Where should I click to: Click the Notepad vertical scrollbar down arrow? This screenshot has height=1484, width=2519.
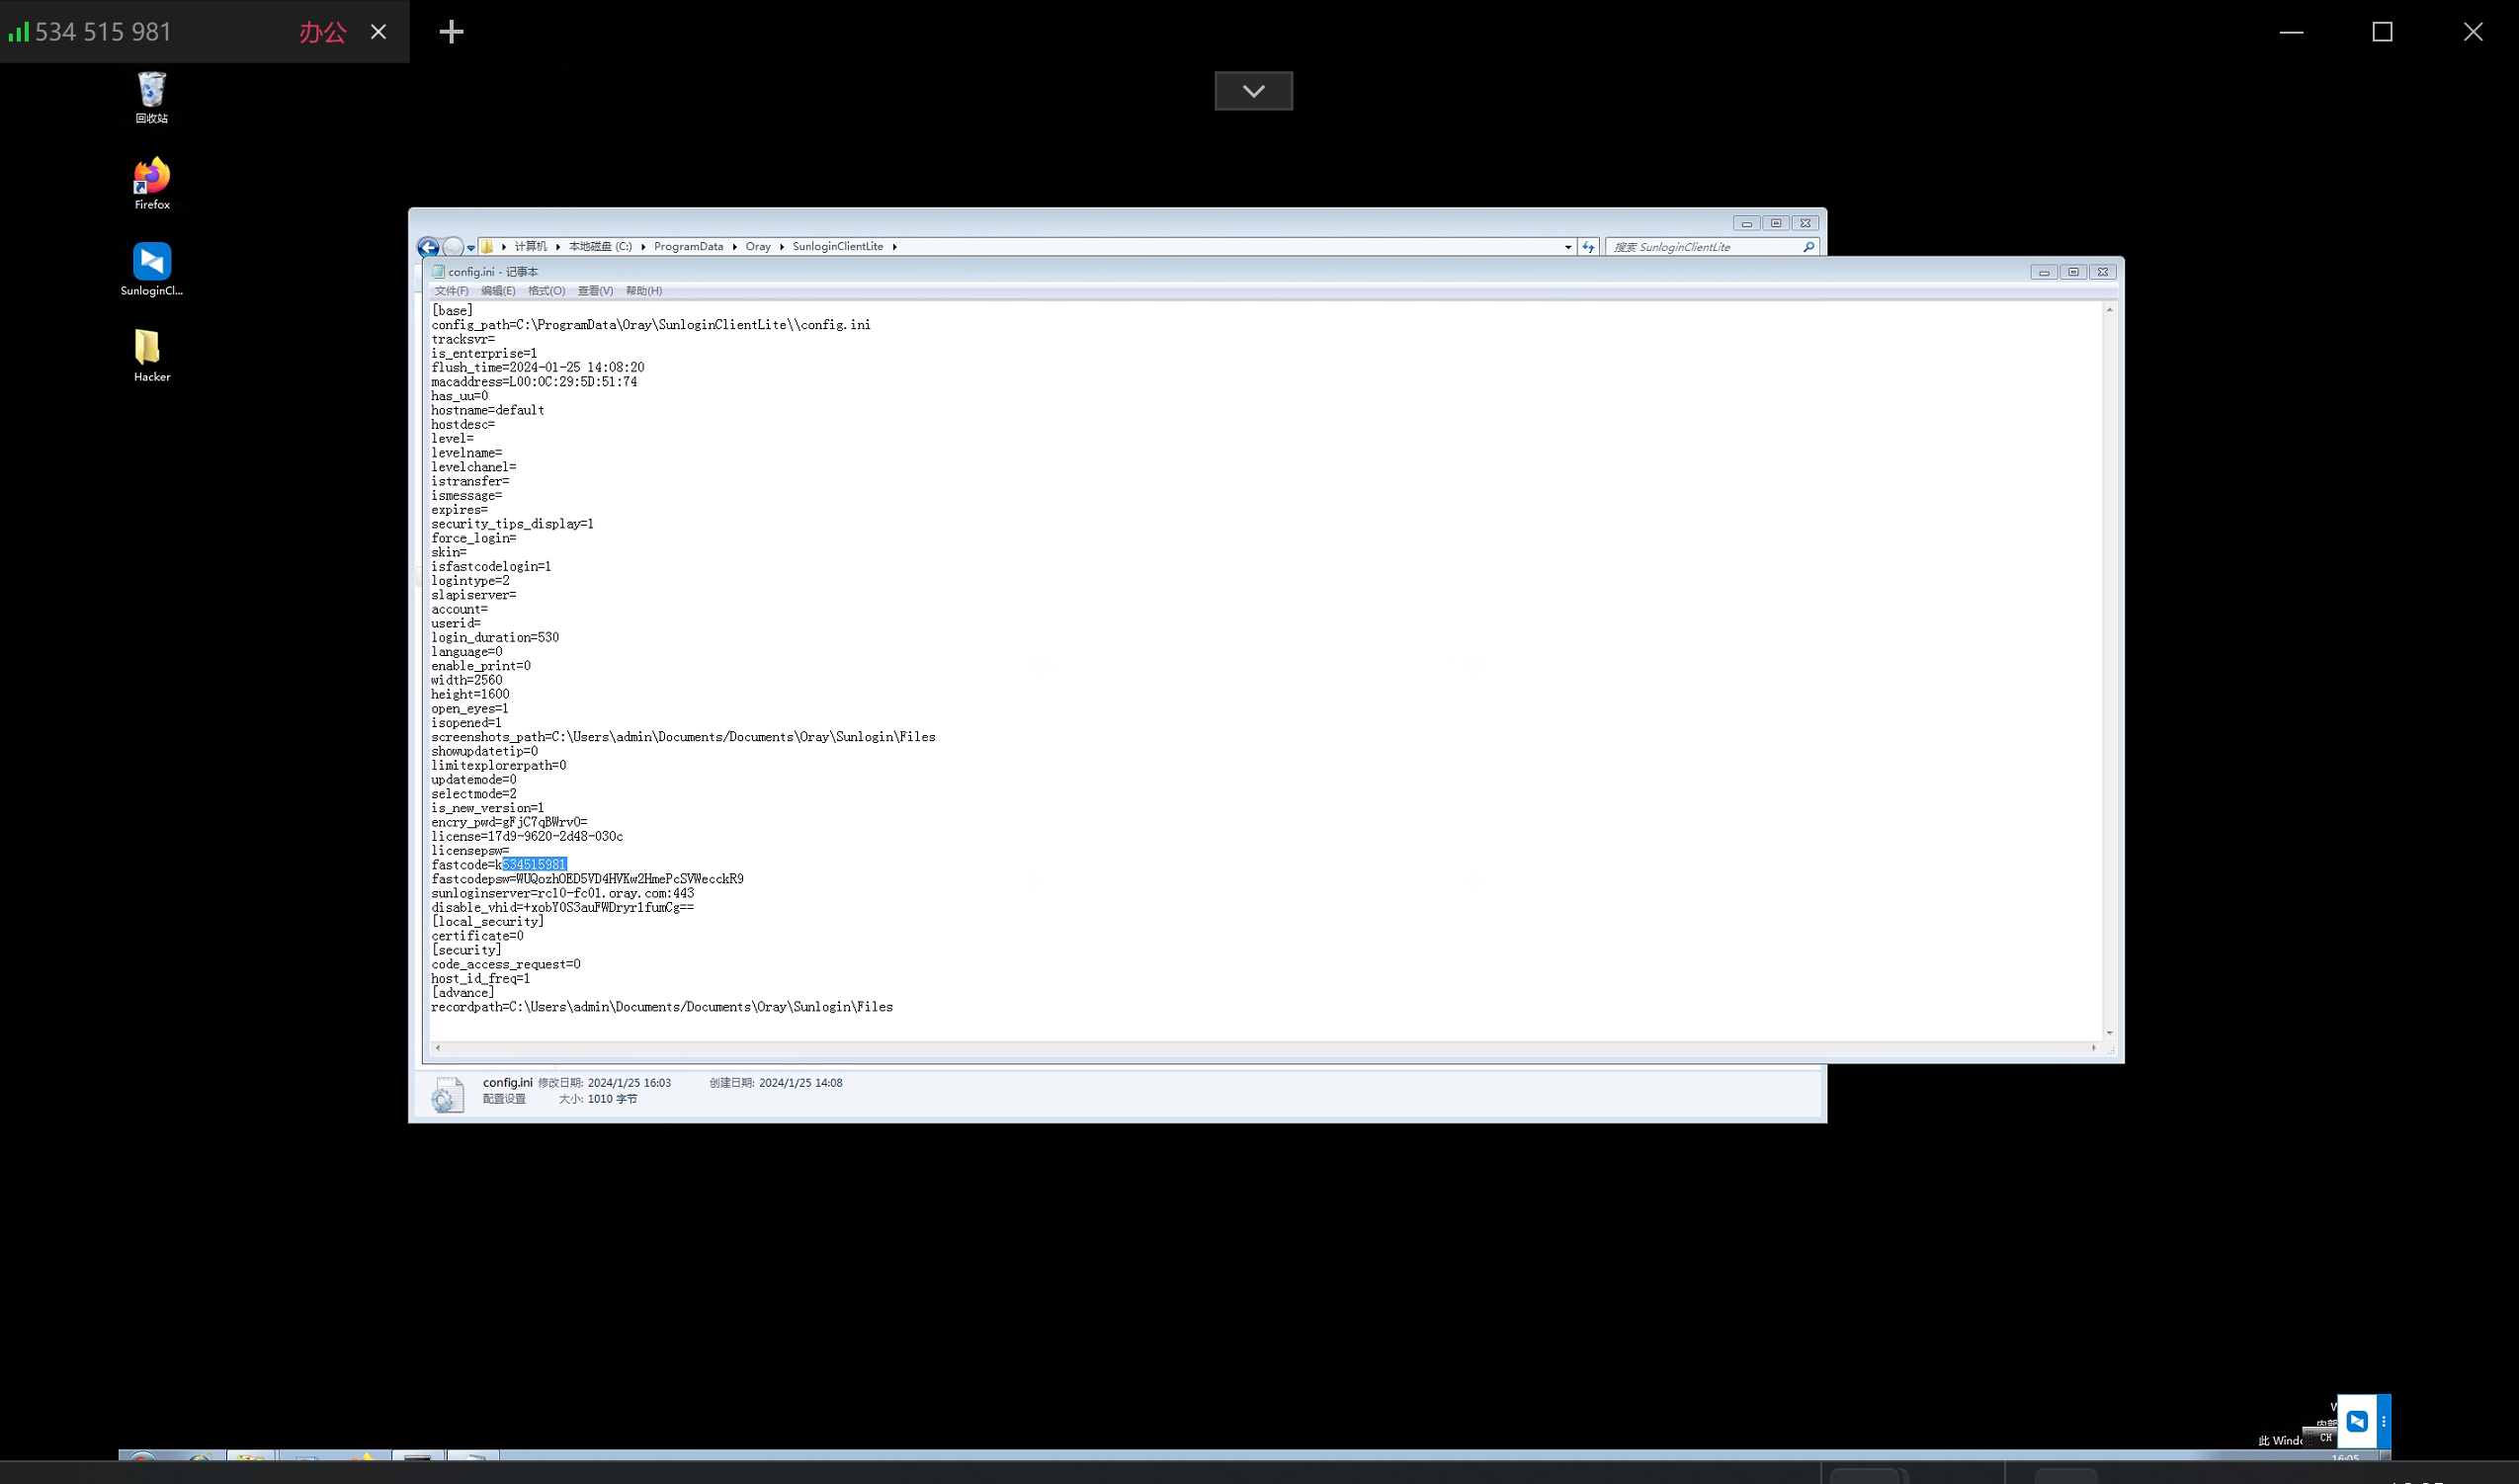click(x=2109, y=1033)
